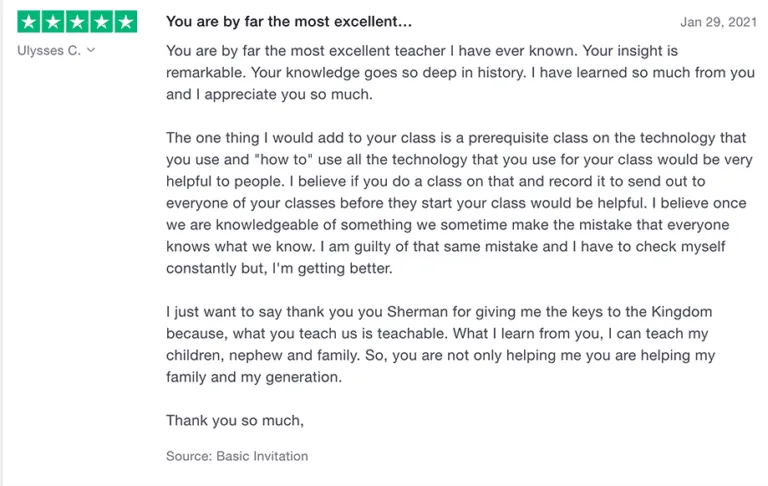Click the Source: Basic Invitation label
The image size is (768, 486).
237,456
